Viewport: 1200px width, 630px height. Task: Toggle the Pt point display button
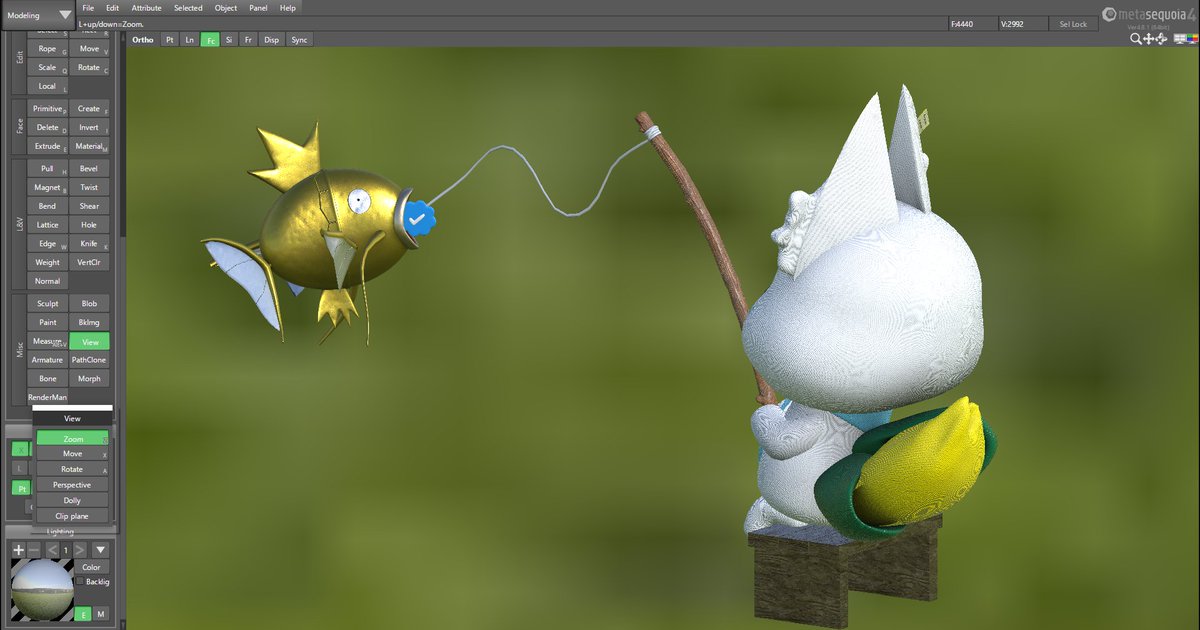click(x=169, y=39)
